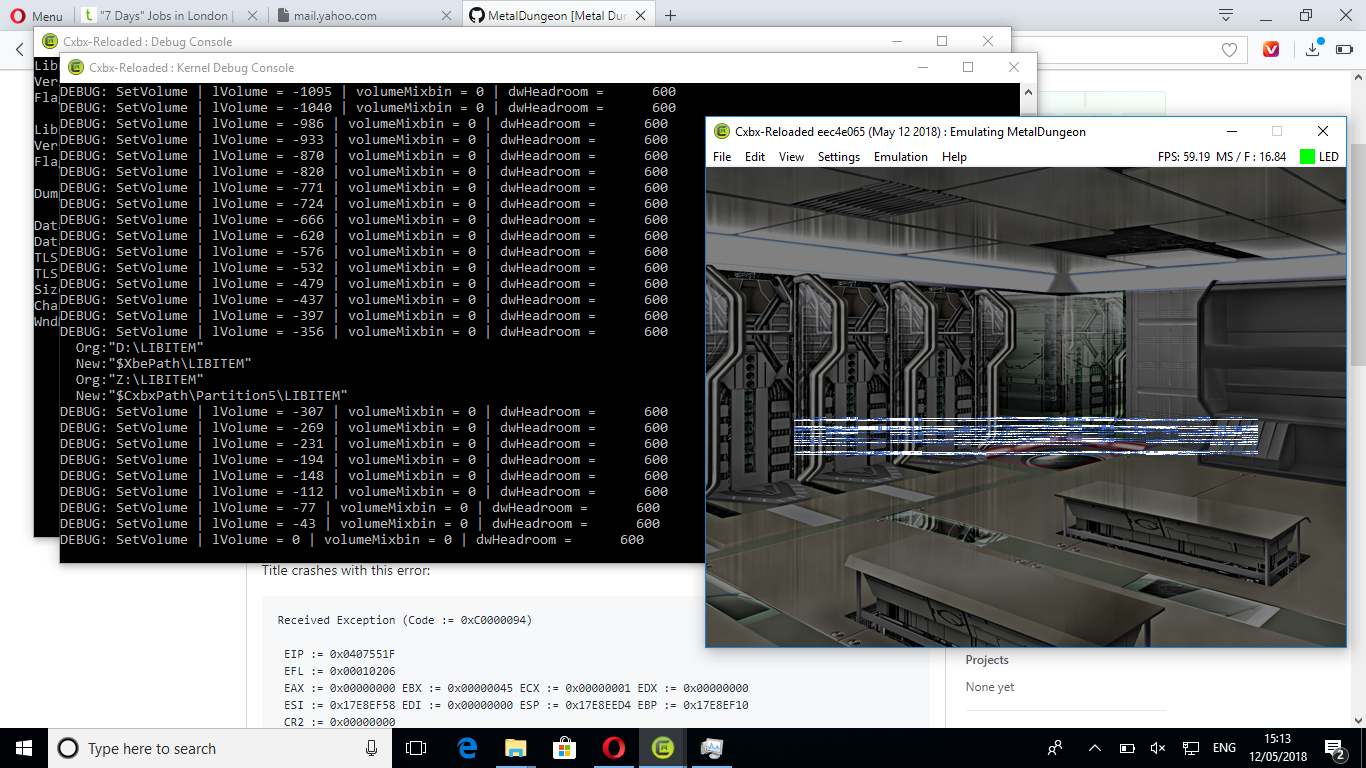Click the Projects sidebar heading
Image resolution: width=1366 pixels, height=768 pixels.
coord(987,660)
